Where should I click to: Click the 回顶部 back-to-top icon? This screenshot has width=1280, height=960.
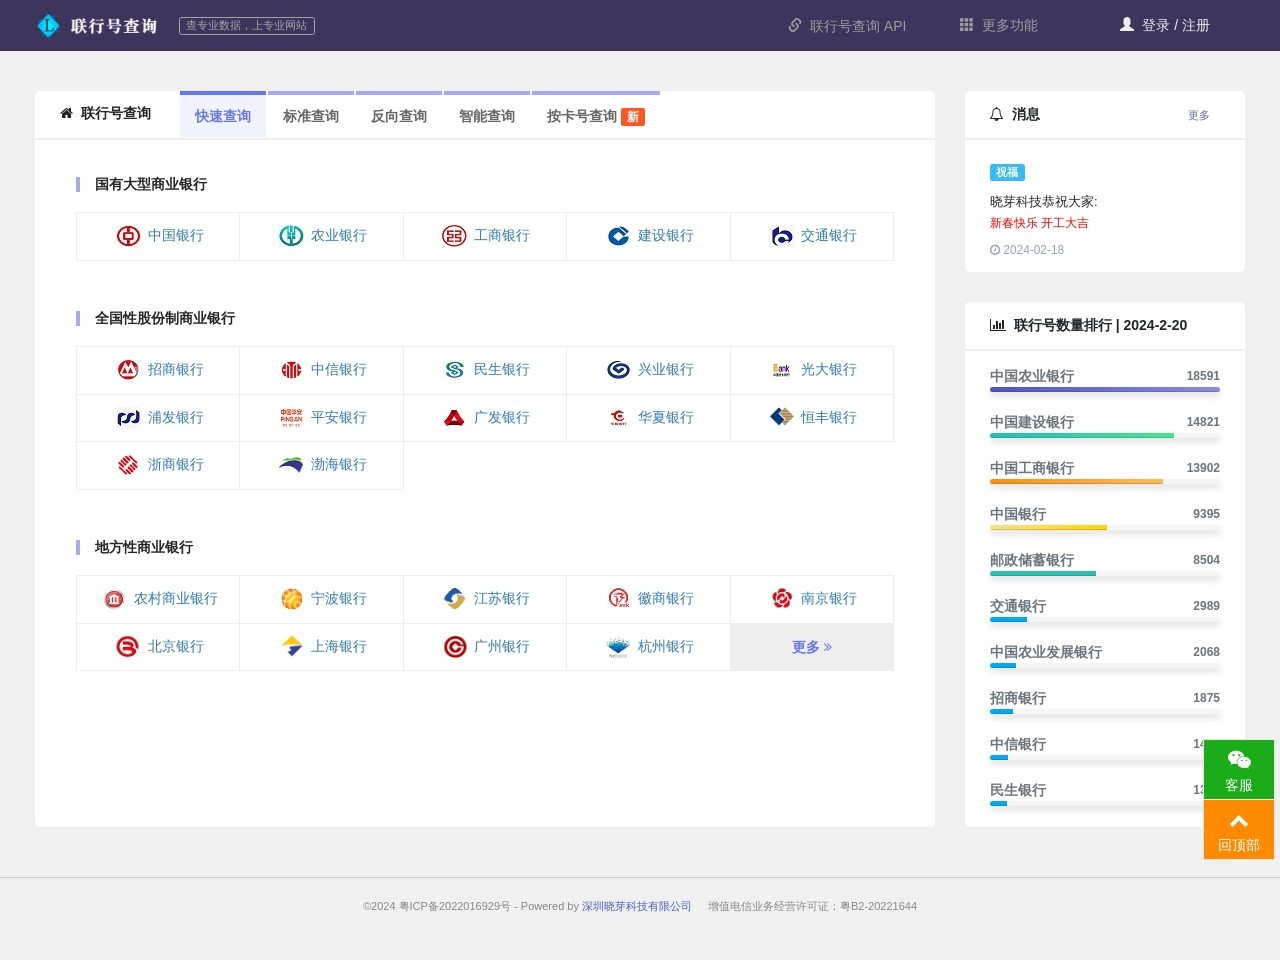1239,820
